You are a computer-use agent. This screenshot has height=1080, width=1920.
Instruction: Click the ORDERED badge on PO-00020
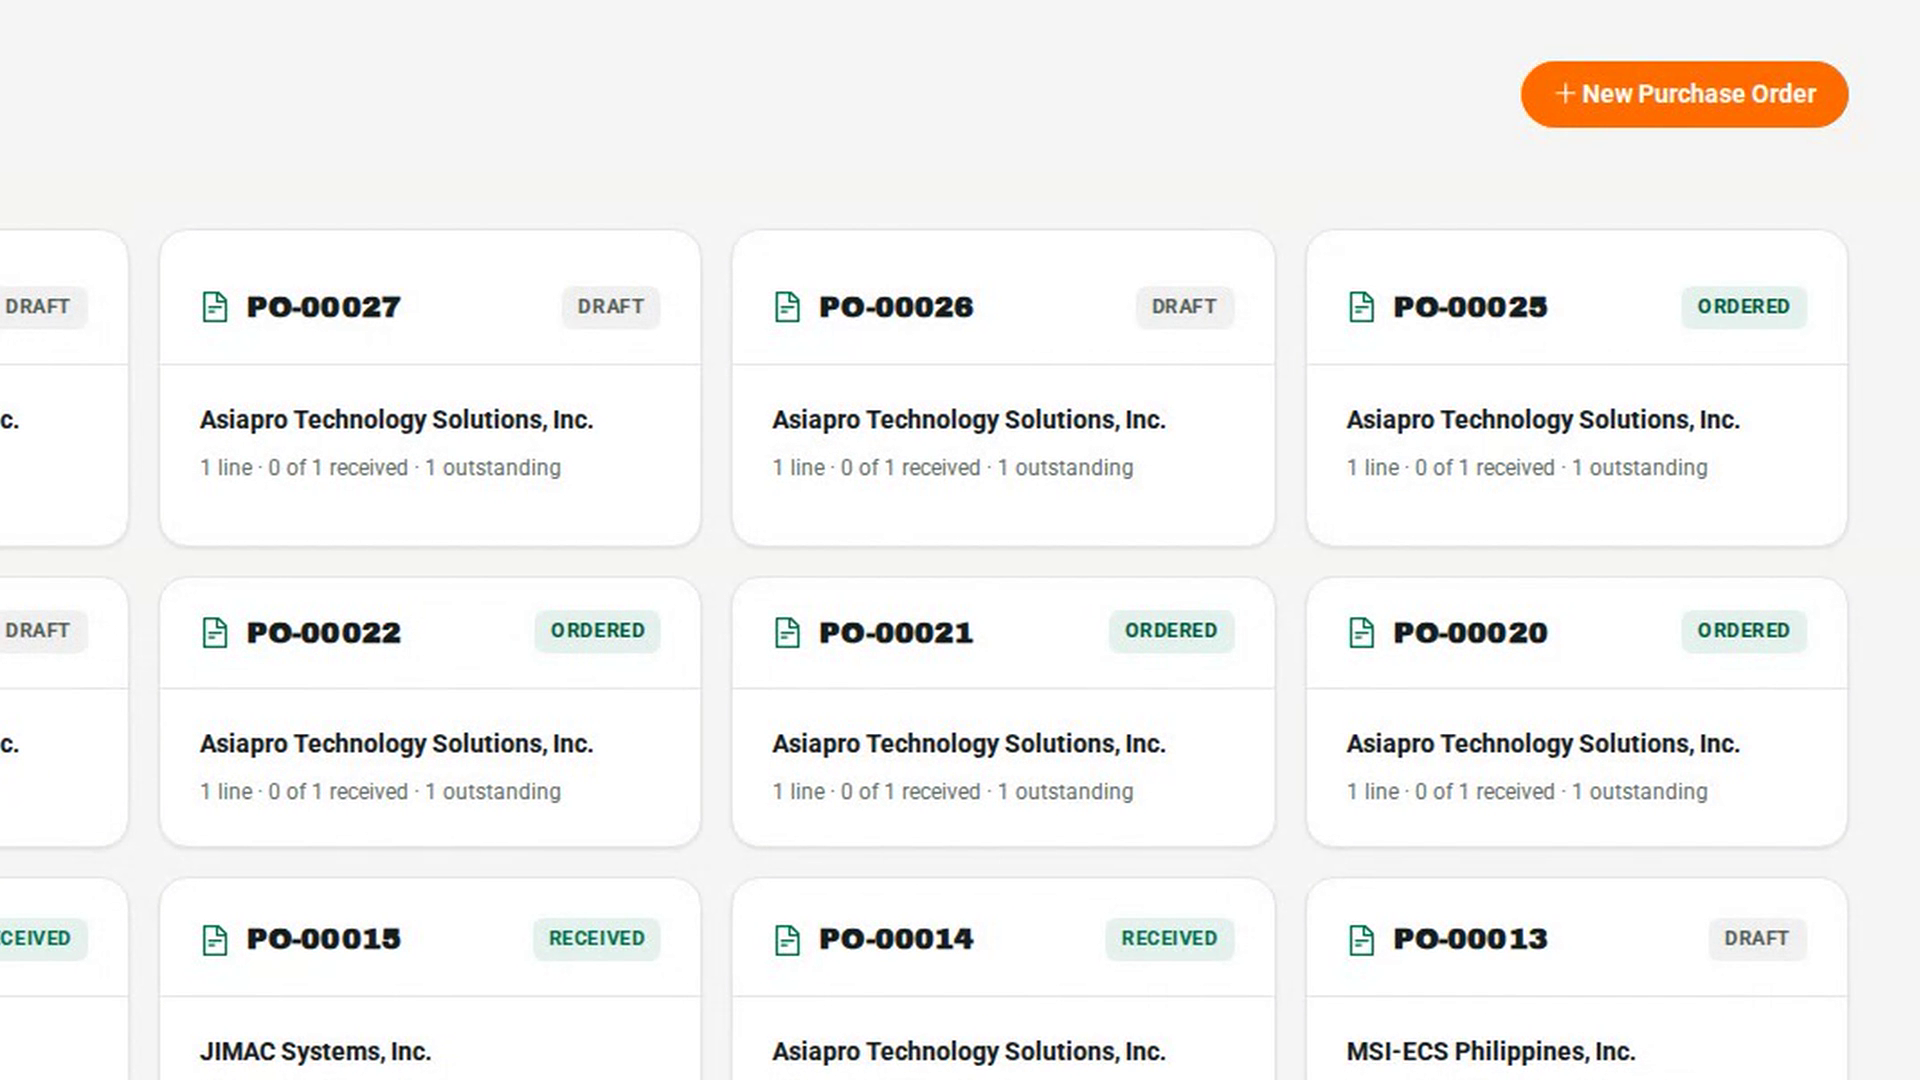pos(1743,631)
